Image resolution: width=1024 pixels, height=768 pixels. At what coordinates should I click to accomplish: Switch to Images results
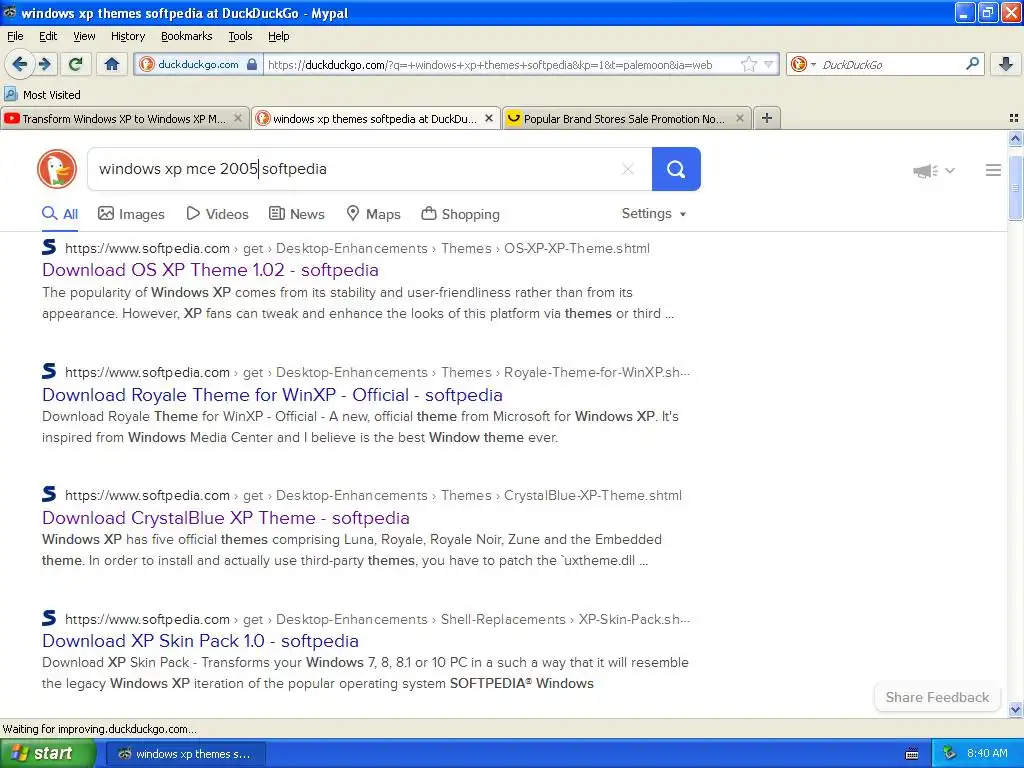point(131,214)
